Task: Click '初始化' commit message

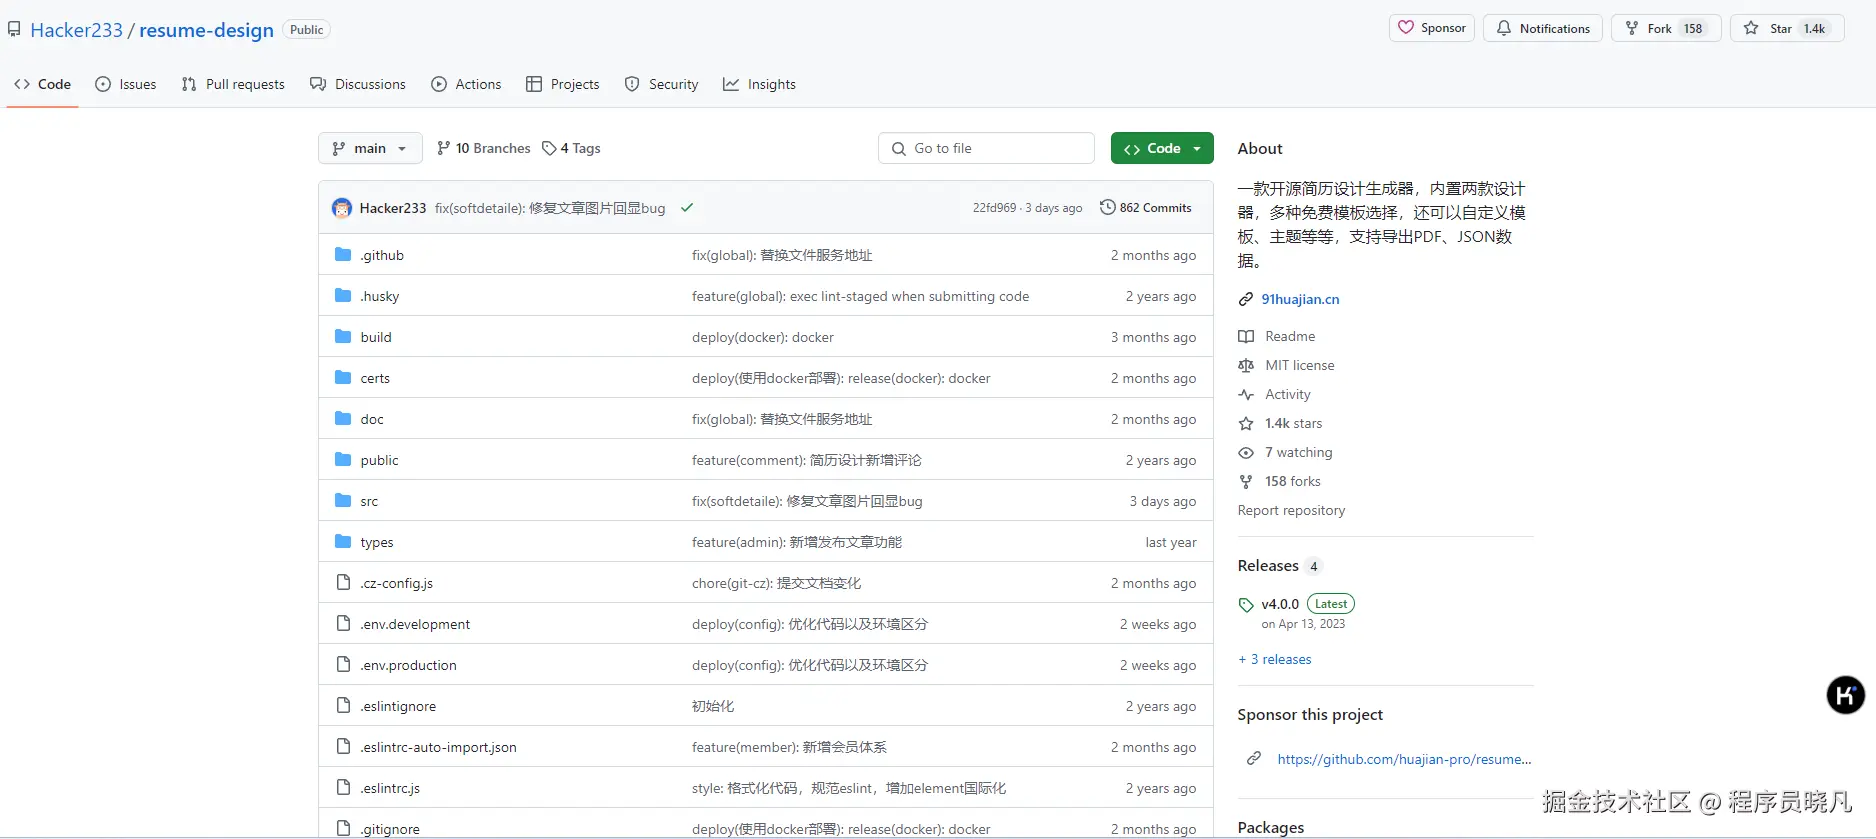Action: pyautogui.click(x=713, y=706)
